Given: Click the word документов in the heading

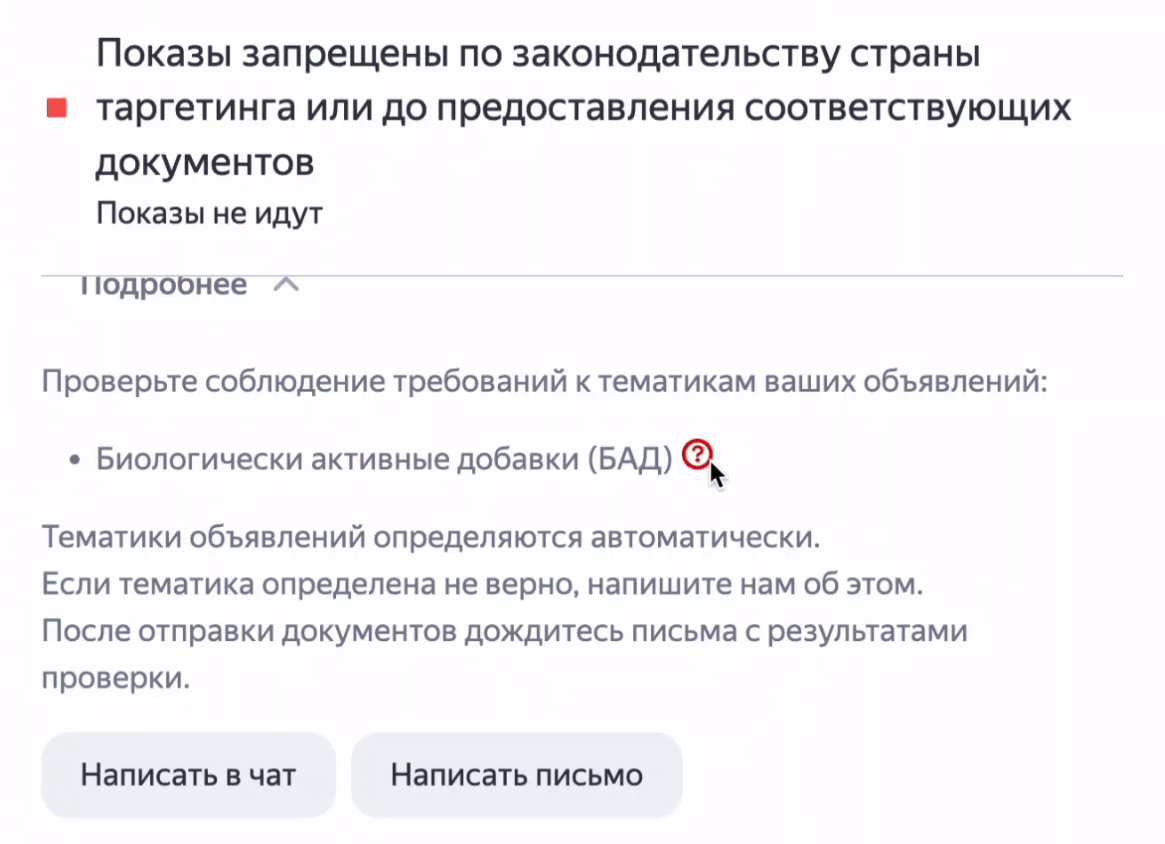Looking at the screenshot, I should 204,162.
